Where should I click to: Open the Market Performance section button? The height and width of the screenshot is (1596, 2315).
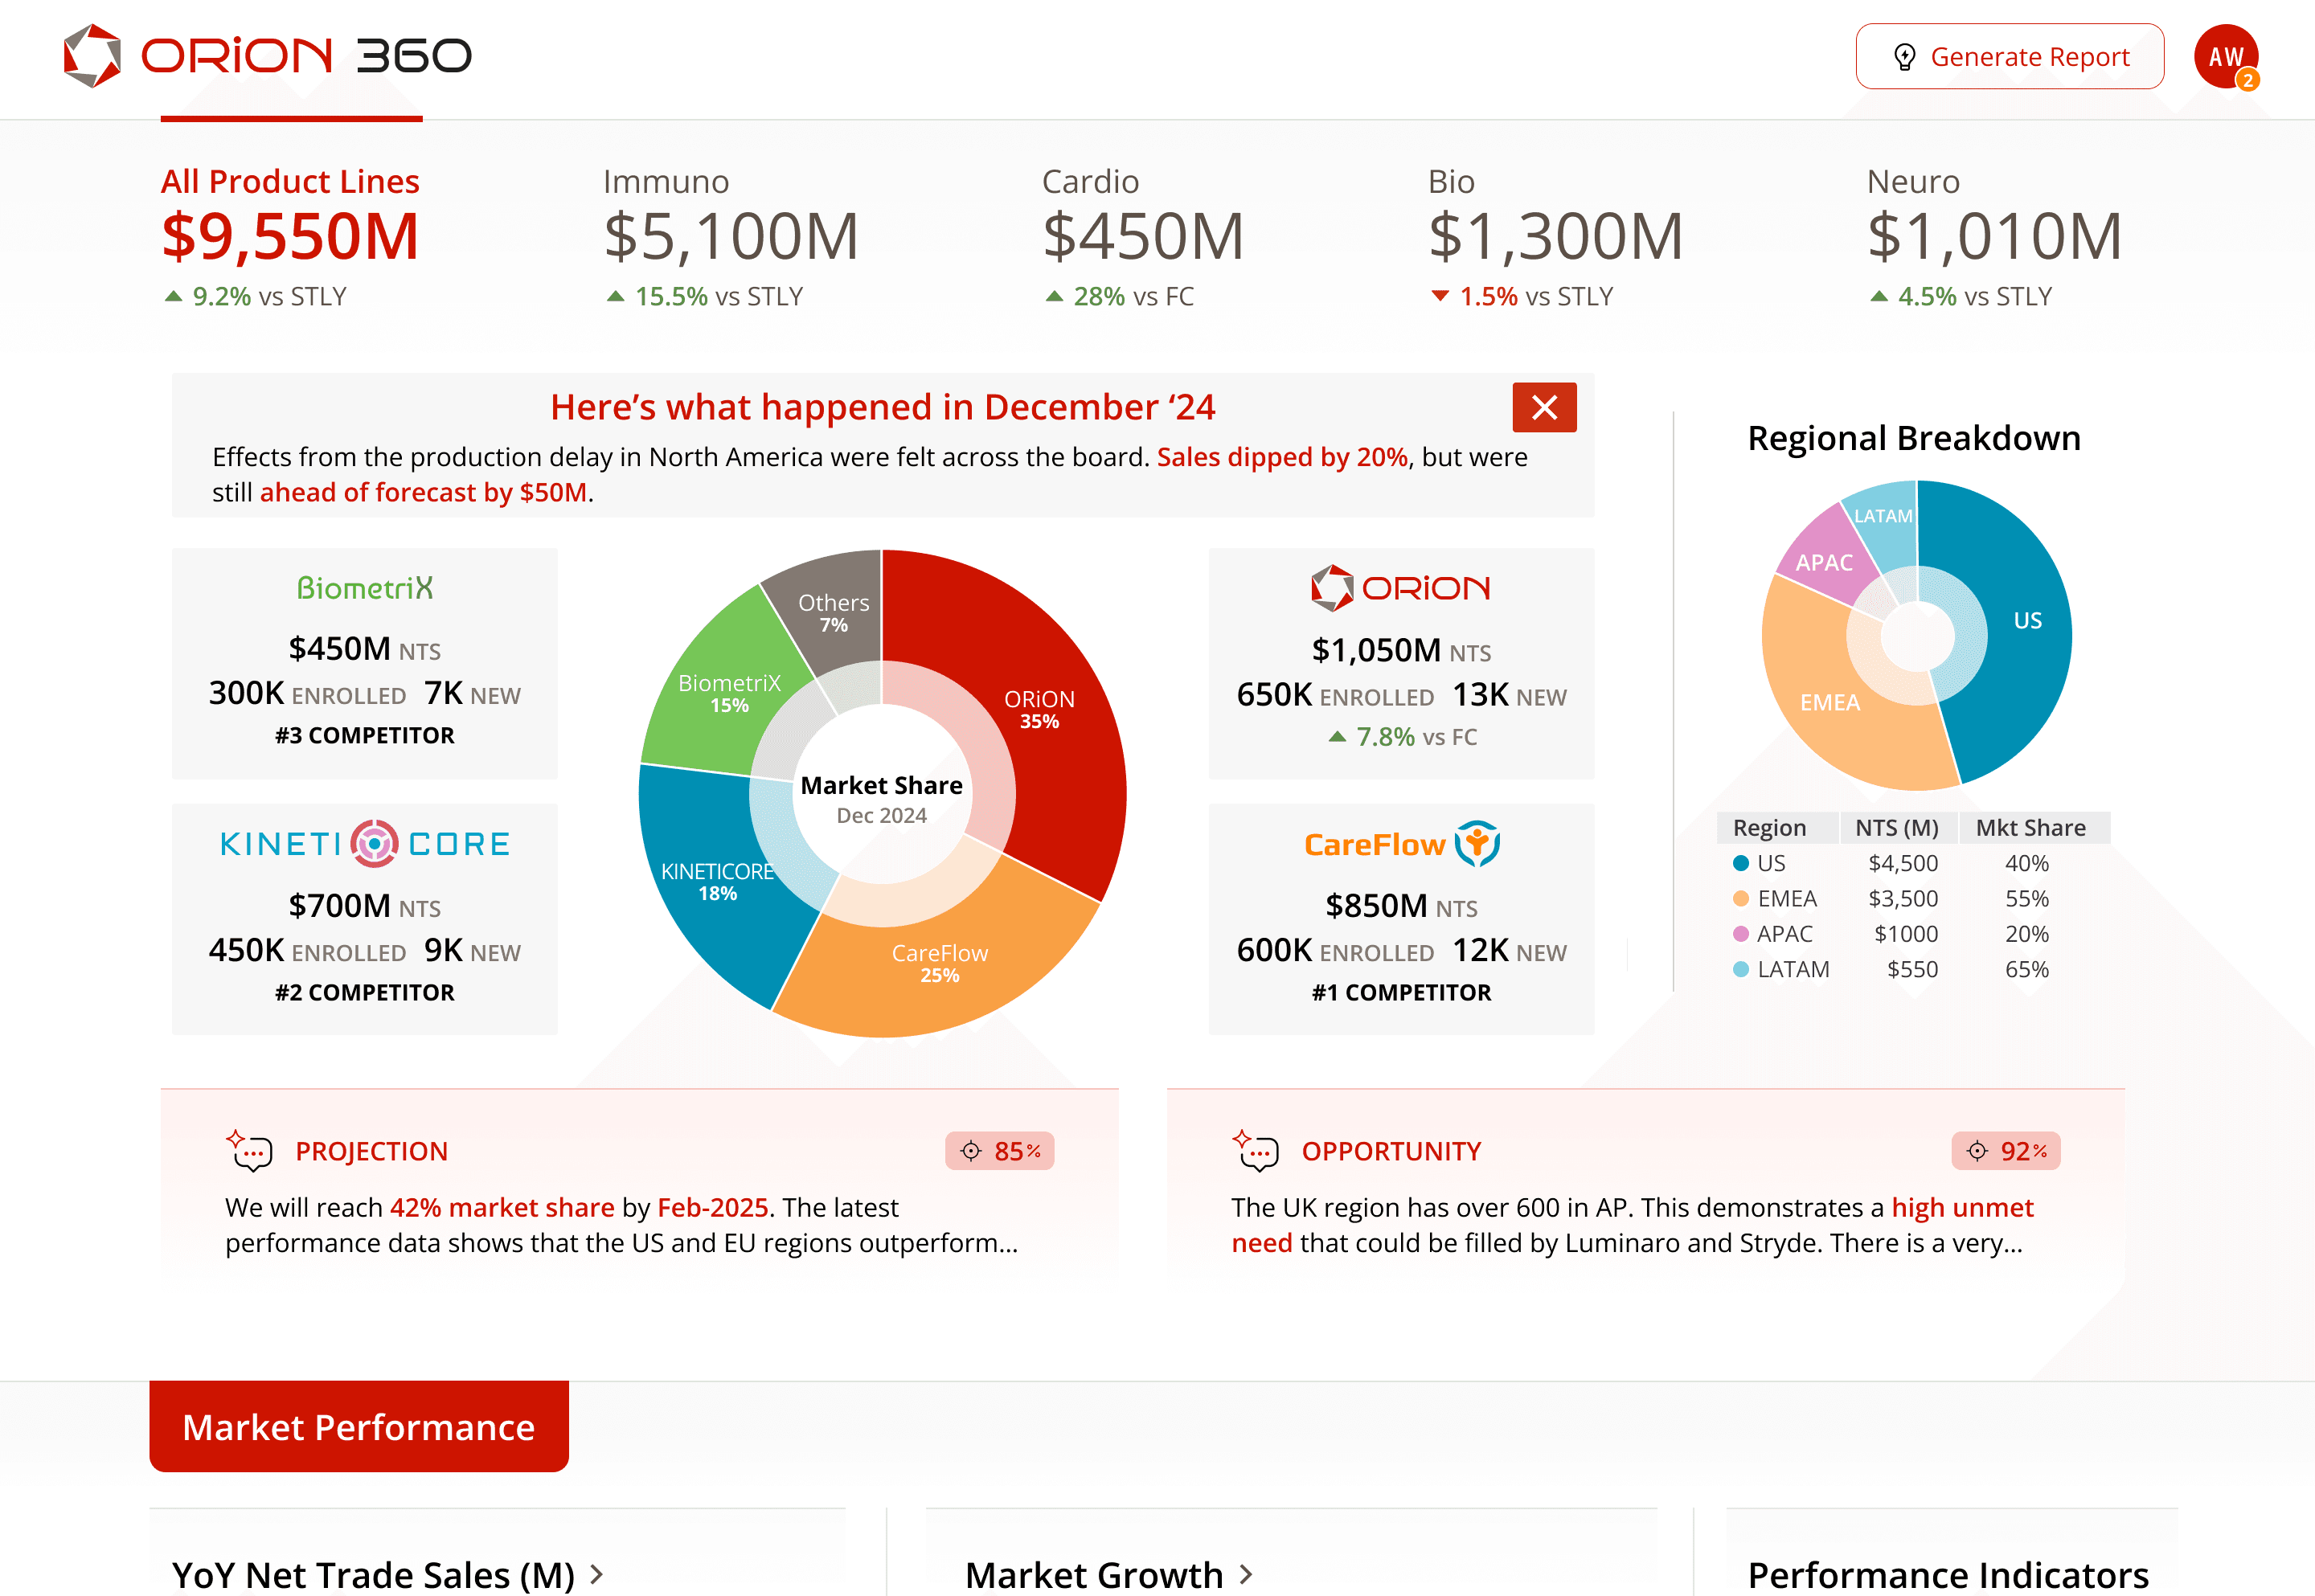[359, 1426]
